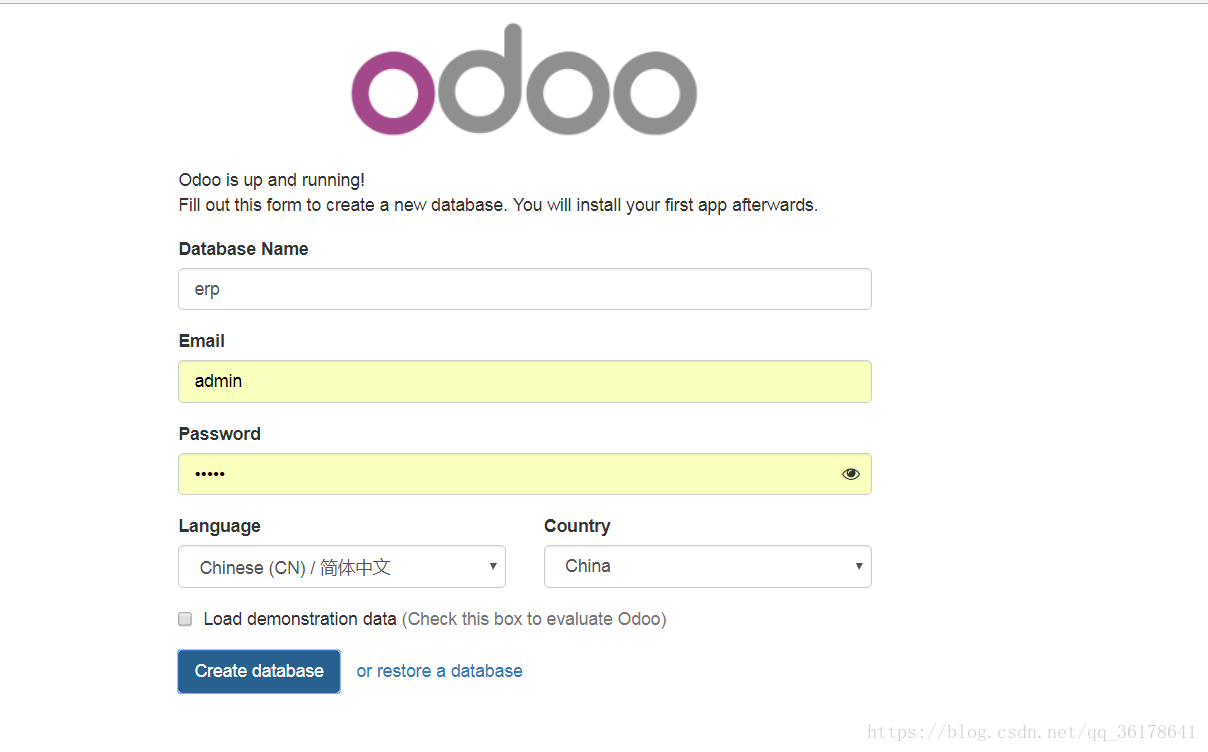1208x752 pixels.
Task: Open the Language select showing Chinese (CN)
Action: tap(342, 566)
